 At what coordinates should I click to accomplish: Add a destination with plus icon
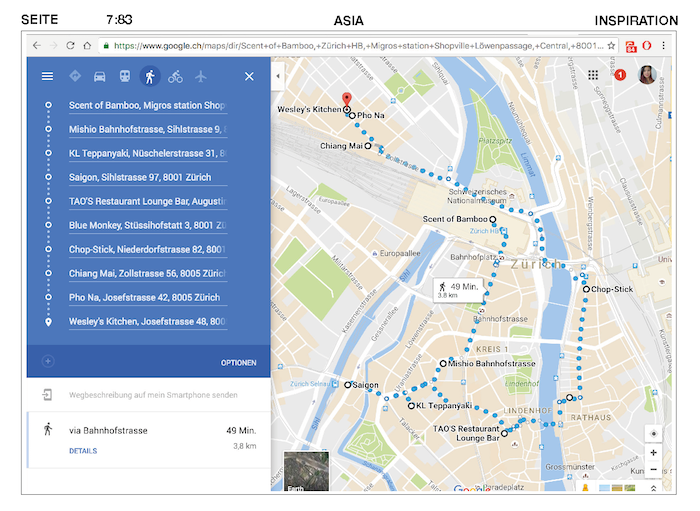pos(48,361)
